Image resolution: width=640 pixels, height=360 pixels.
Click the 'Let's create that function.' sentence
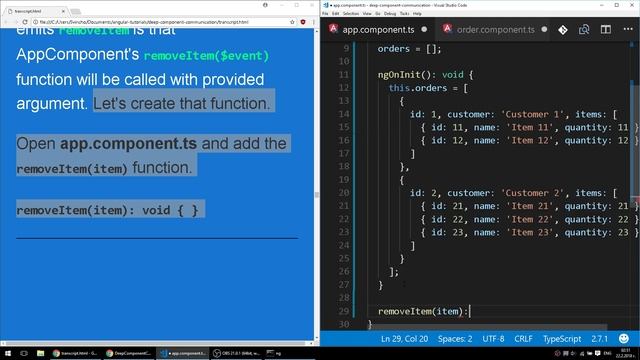tap(182, 103)
